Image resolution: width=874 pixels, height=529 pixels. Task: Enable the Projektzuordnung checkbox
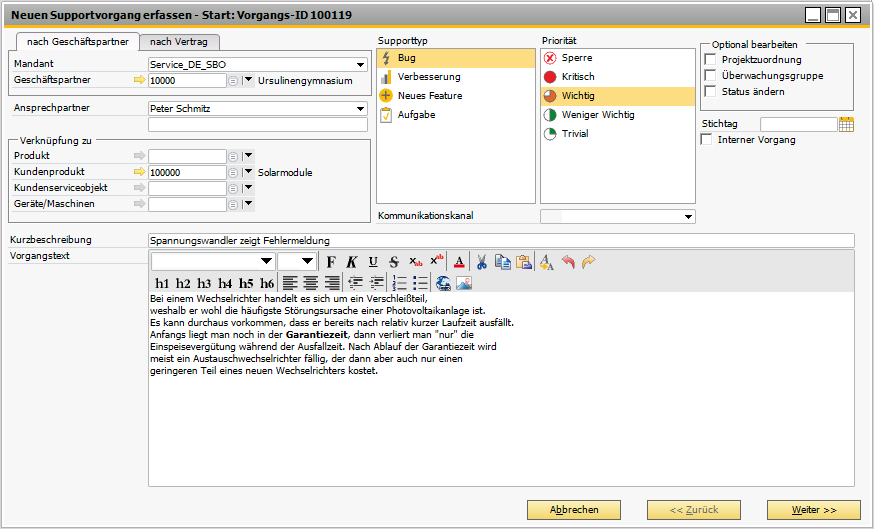tap(711, 60)
